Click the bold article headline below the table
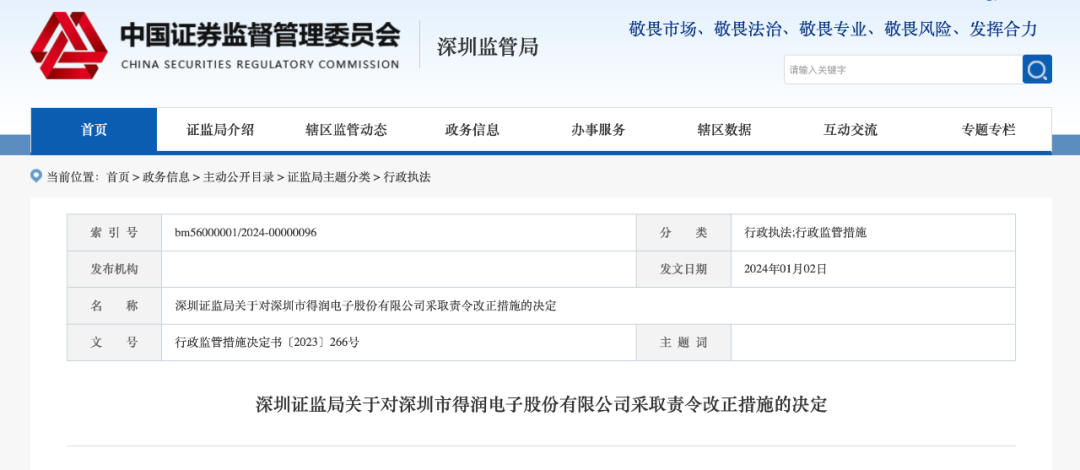 [541, 405]
